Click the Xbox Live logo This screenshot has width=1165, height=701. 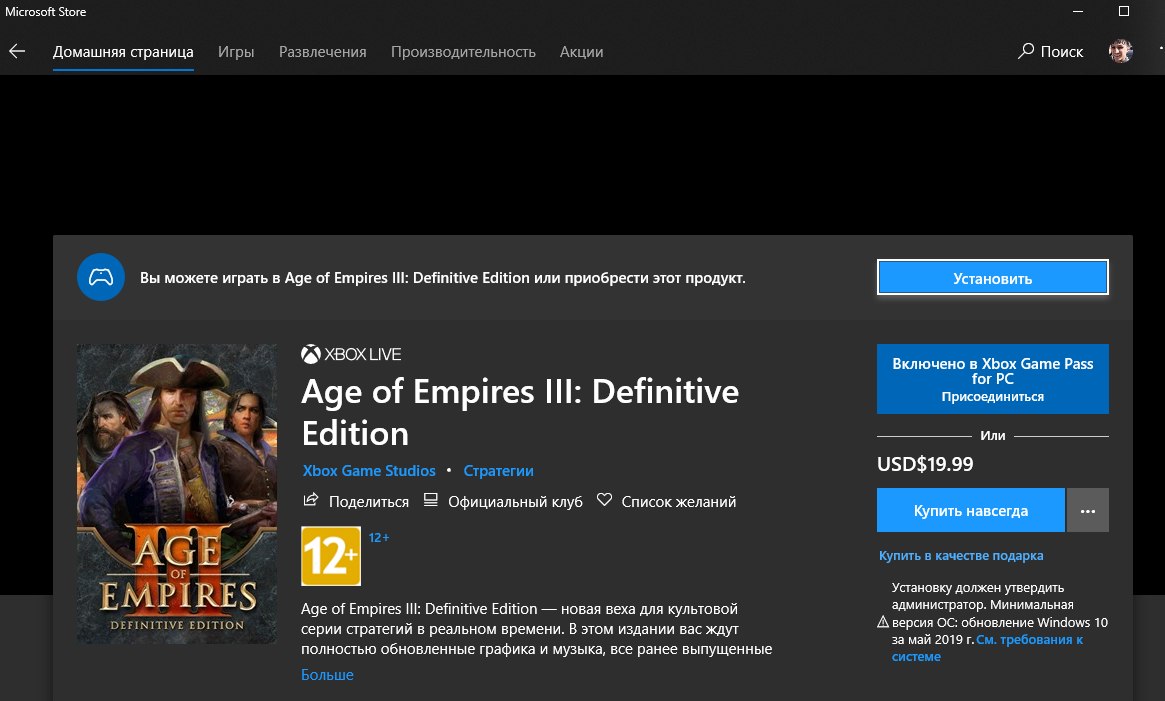pos(351,355)
